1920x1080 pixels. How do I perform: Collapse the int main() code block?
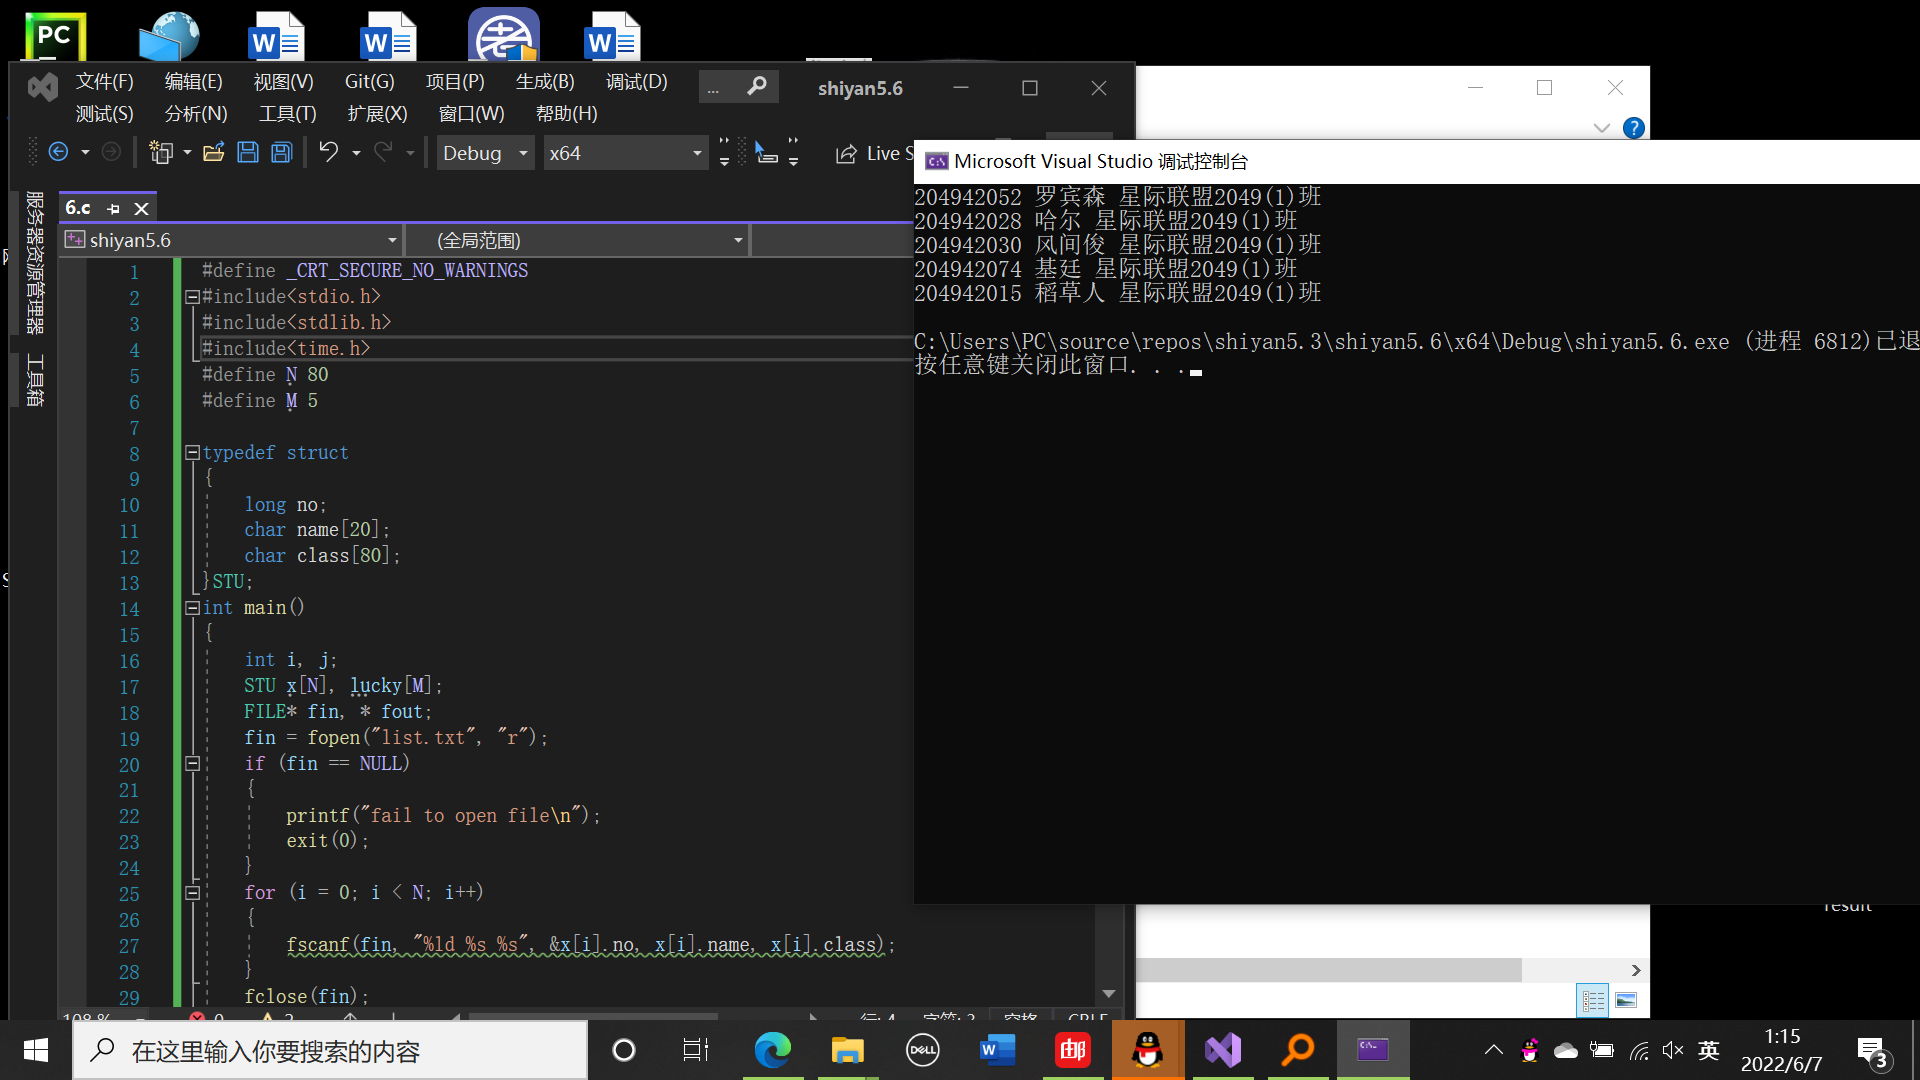coord(192,608)
